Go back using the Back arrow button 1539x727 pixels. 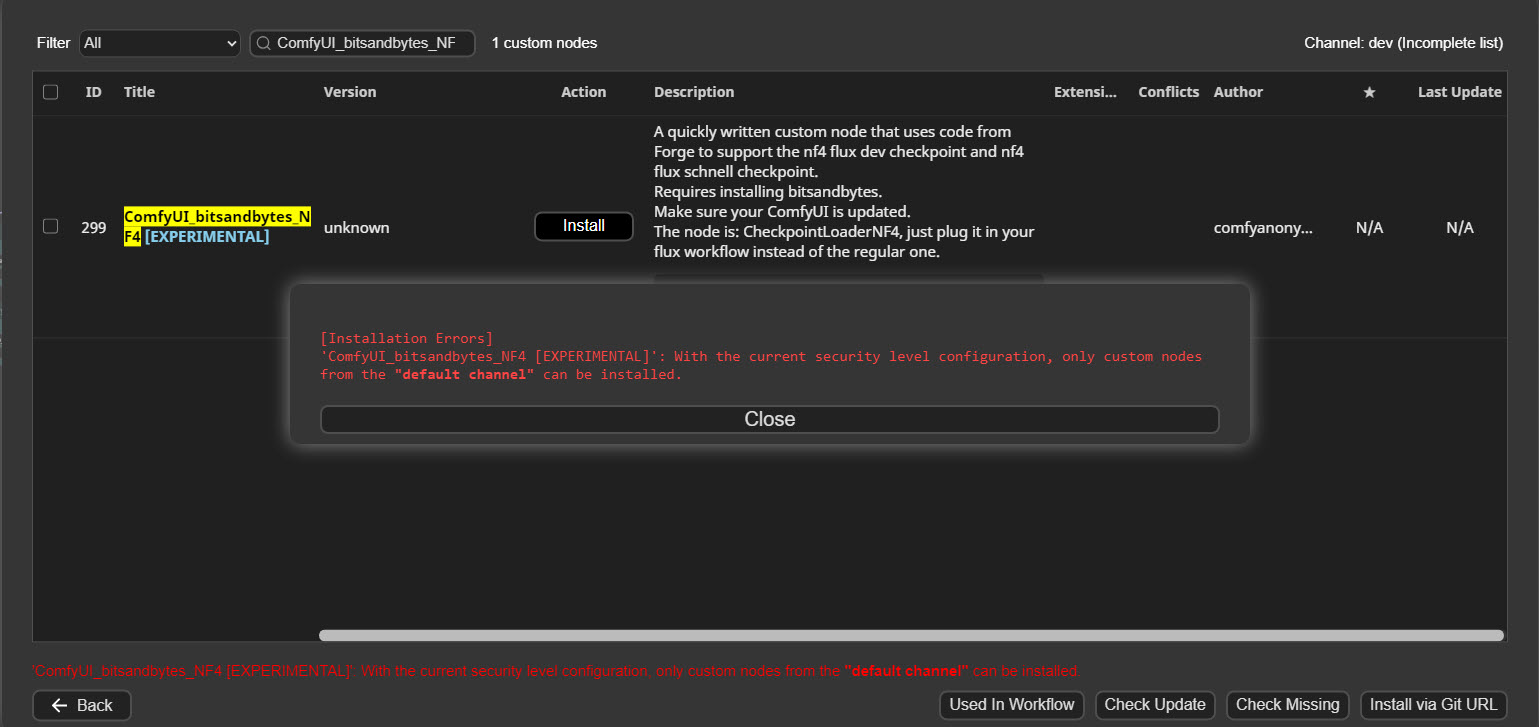tap(82, 705)
